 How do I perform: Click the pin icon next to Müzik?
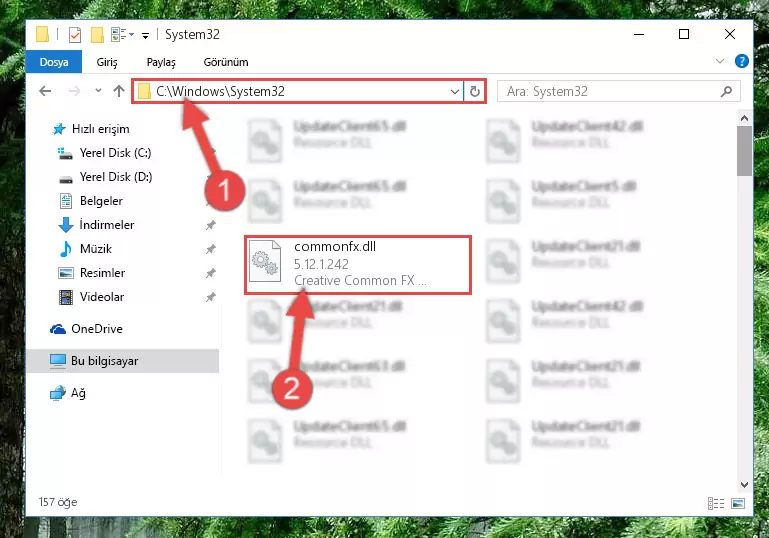pos(210,249)
